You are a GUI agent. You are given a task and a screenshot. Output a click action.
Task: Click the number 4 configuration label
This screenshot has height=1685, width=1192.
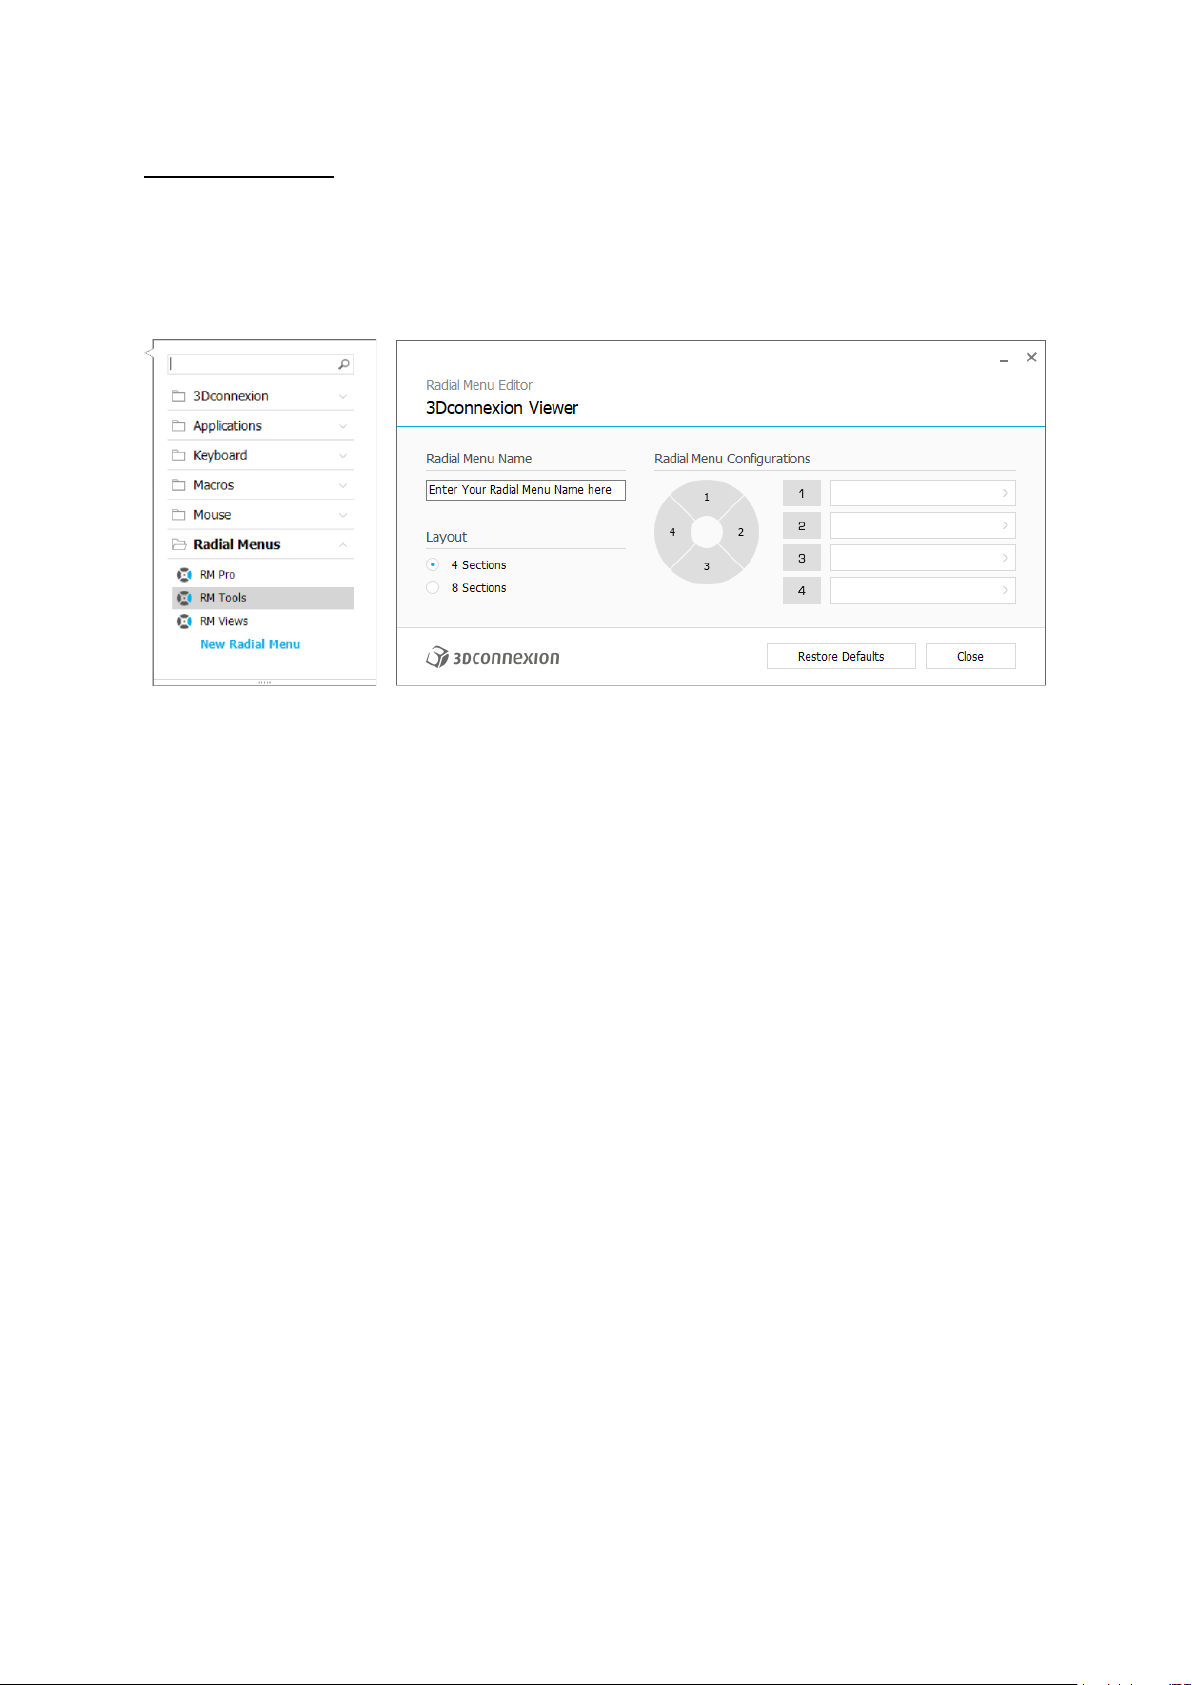coord(802,591)
